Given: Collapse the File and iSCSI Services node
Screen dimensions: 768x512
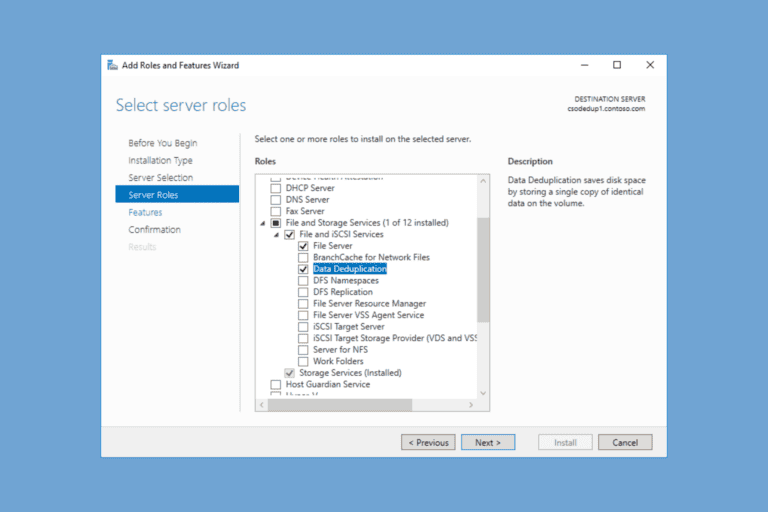Looking at the screenshot, I should point(277,235).
